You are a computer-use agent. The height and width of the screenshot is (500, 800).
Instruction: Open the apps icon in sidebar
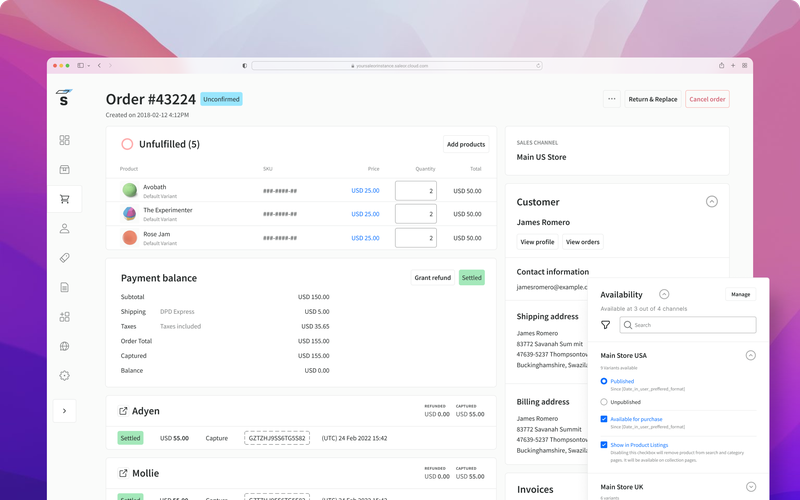point(64,317)
